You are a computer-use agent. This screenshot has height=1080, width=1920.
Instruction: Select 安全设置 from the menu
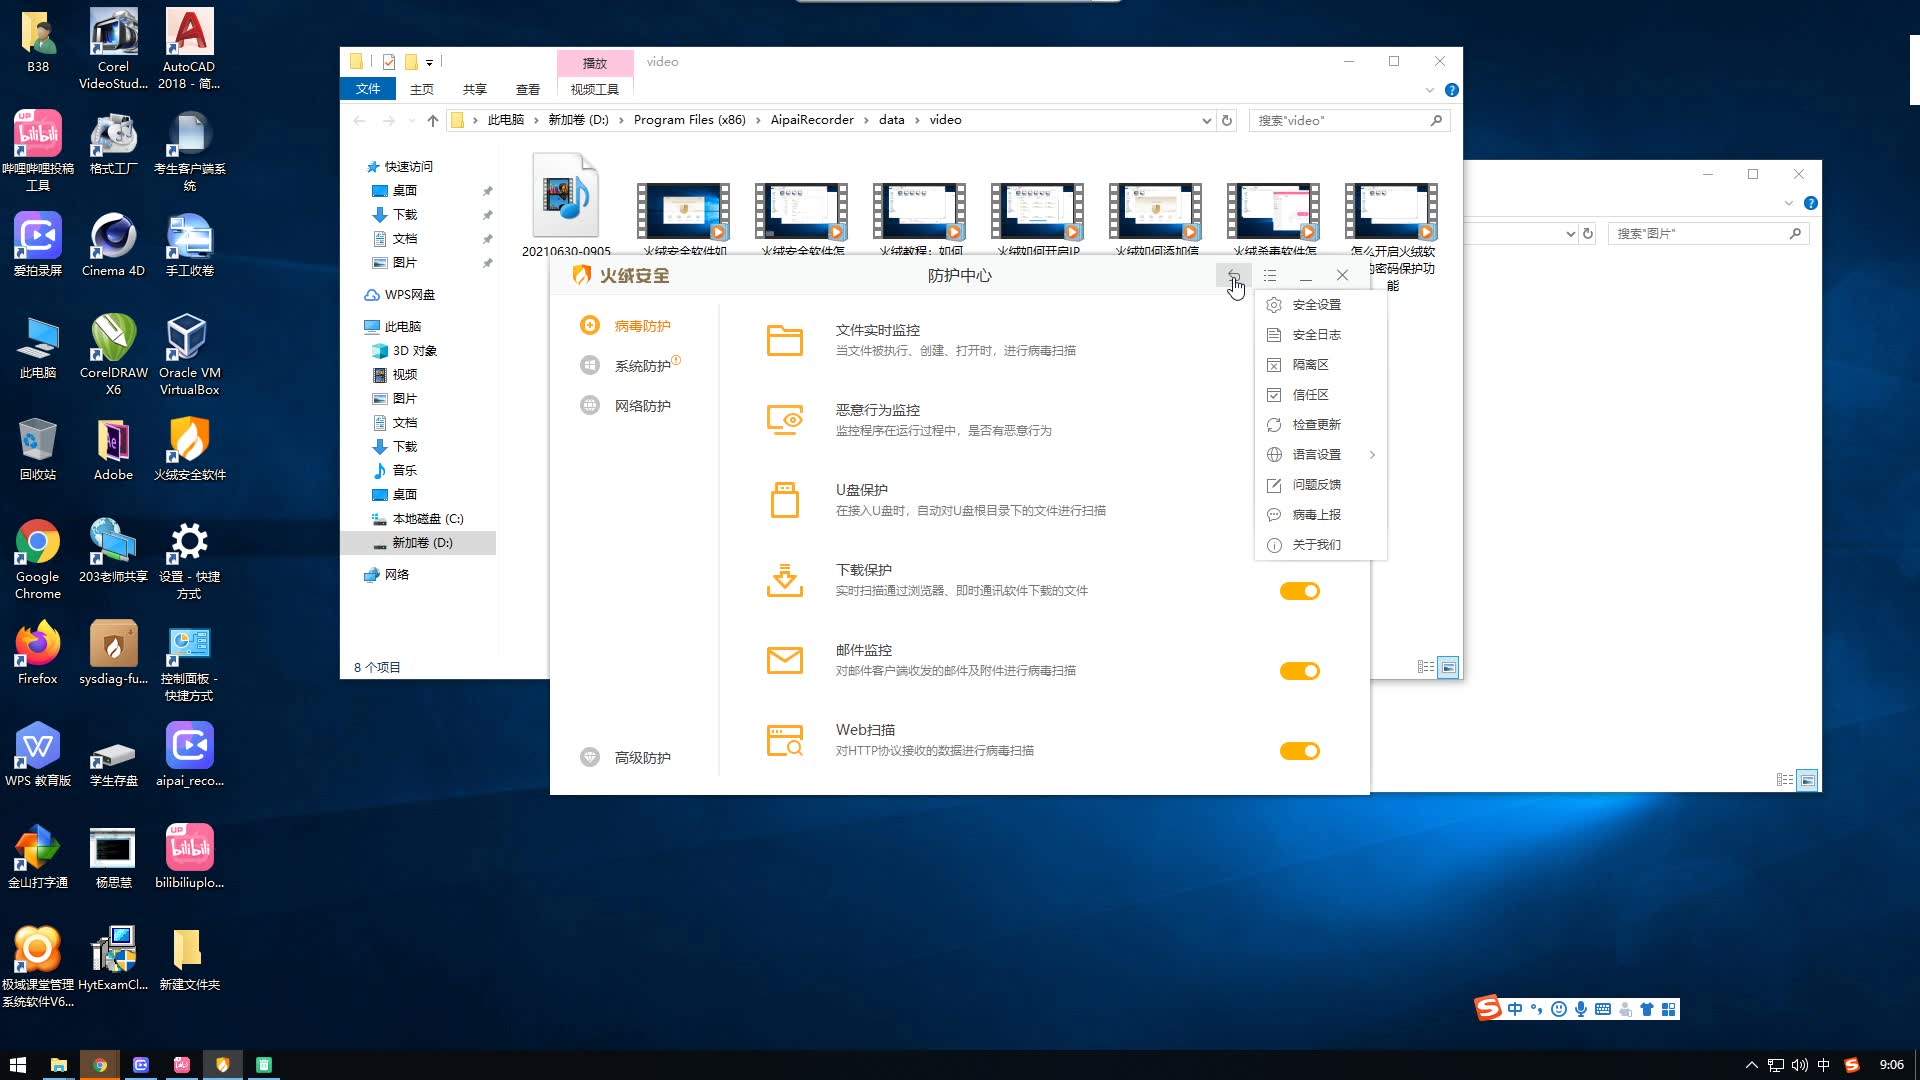coord(1316,305)
